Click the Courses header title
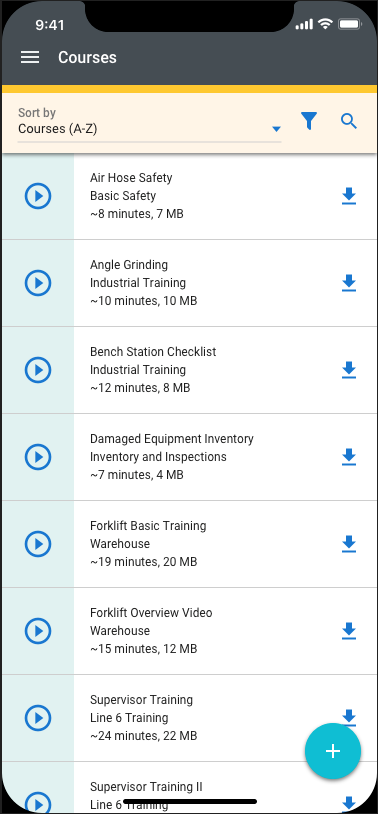This screenshot has width=378, height=814. tap(87, 57)
